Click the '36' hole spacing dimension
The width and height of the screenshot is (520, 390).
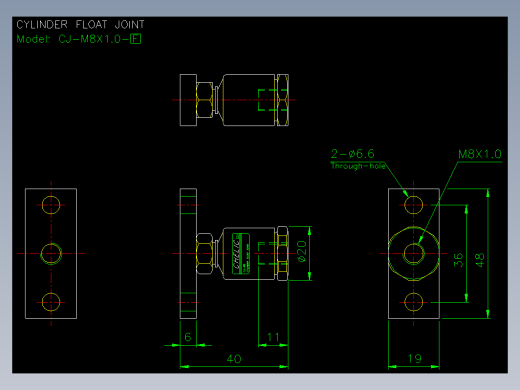459,260
